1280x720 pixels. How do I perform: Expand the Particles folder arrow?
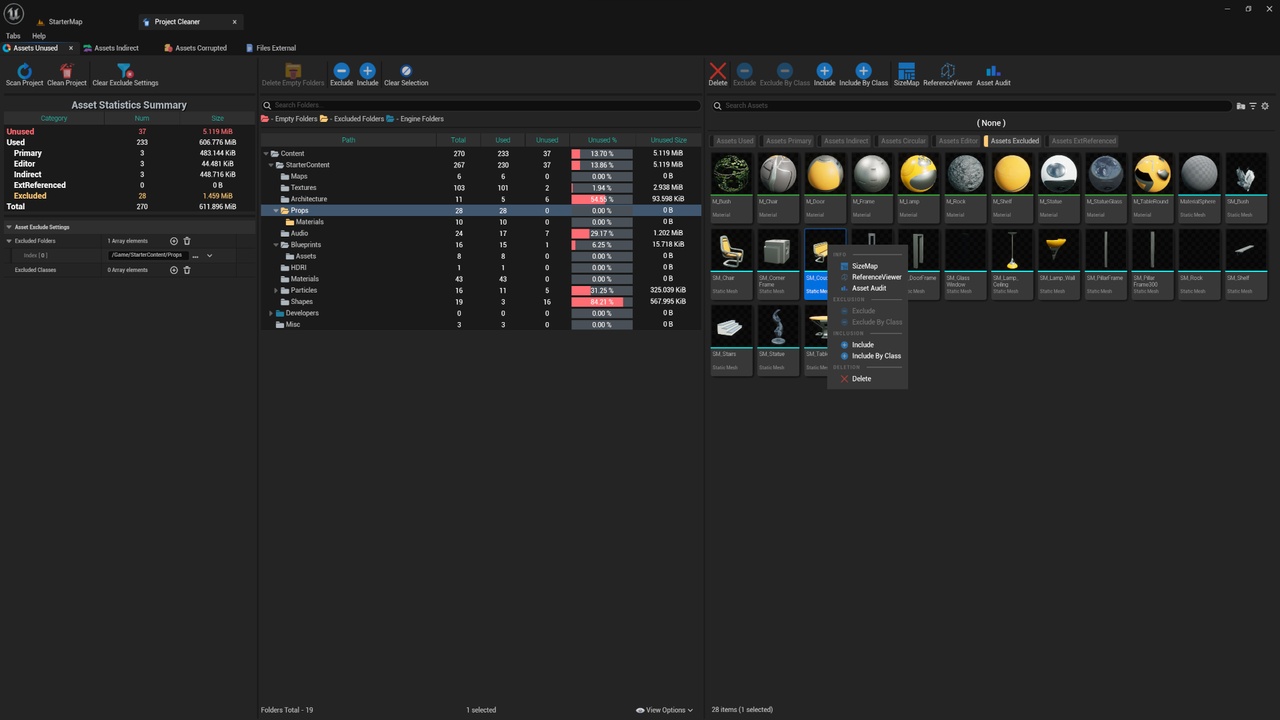point(277,290)
